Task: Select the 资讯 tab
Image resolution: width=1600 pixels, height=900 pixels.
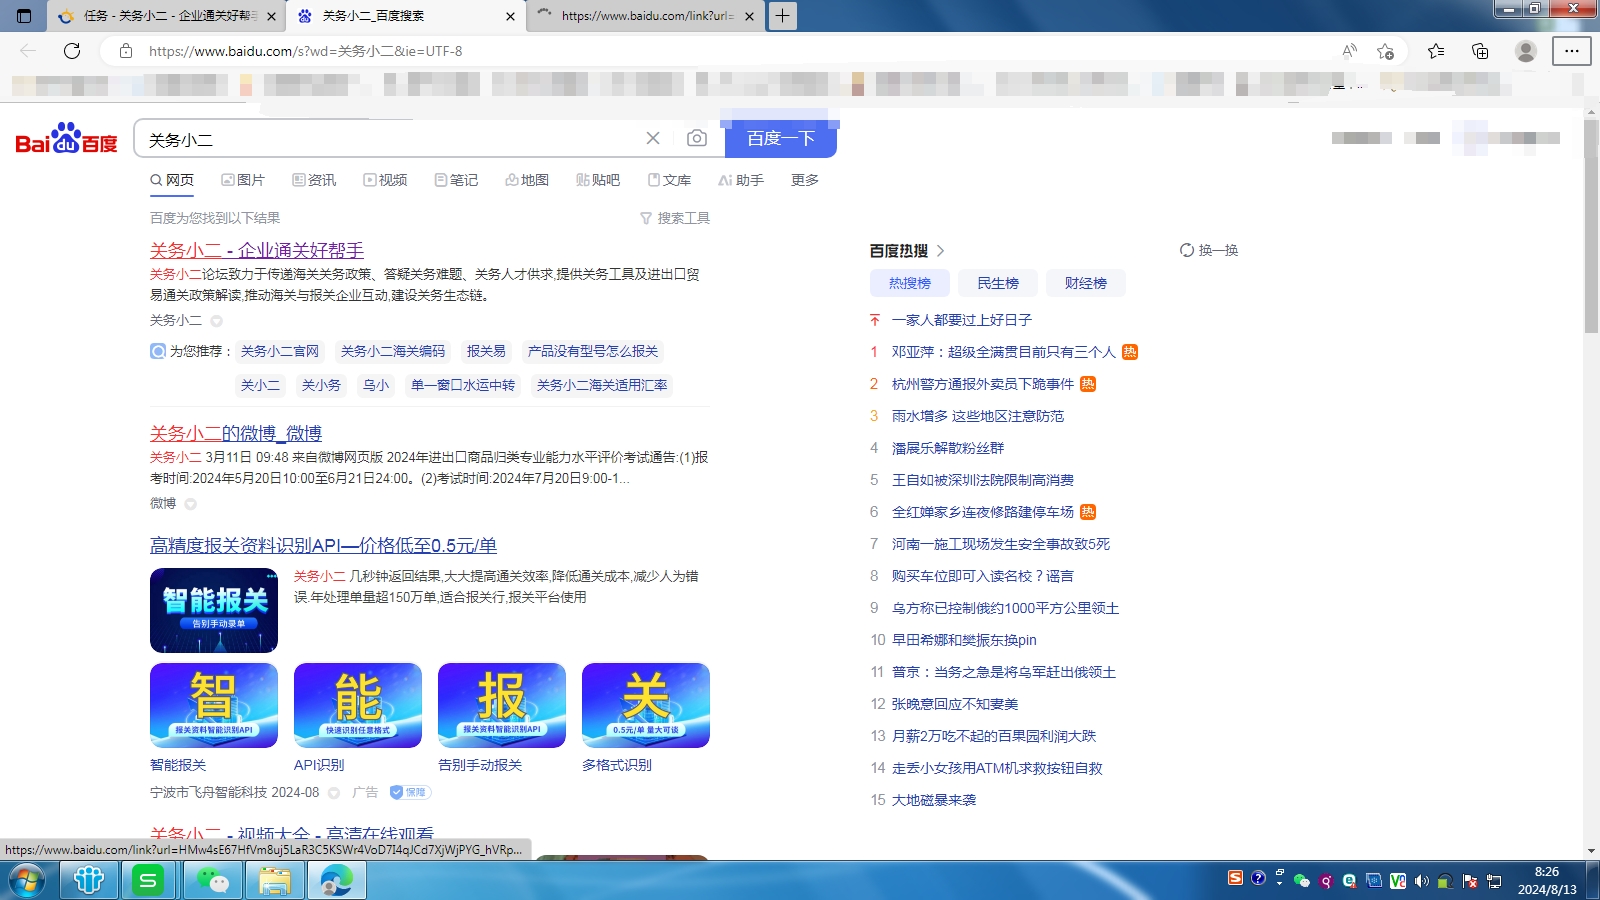Action: tap(314, 180)
